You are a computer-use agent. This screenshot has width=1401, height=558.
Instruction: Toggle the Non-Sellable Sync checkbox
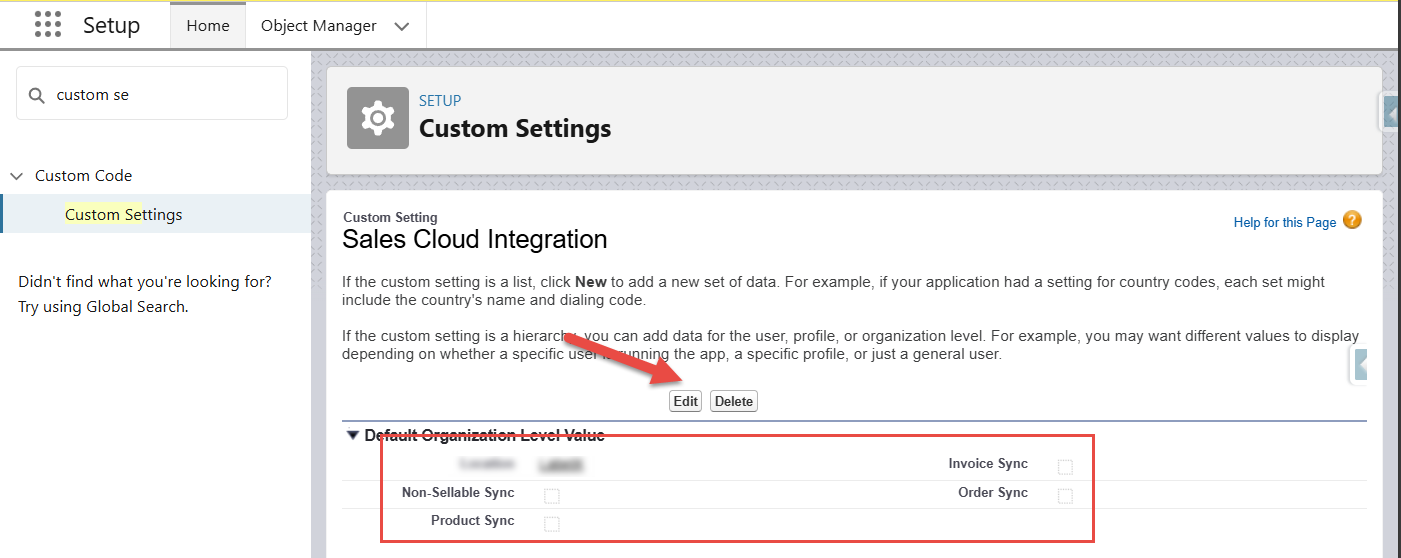(x=551, y=496)
